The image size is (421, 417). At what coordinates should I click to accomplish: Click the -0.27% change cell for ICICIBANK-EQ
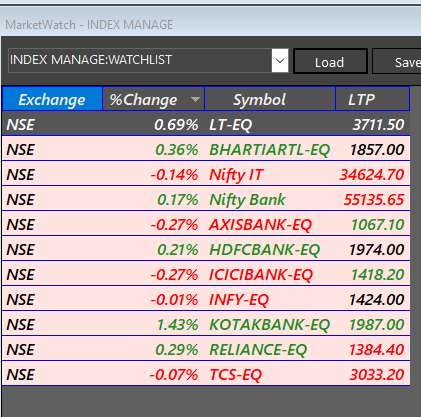pyautogui.click(x=153, y=274)
